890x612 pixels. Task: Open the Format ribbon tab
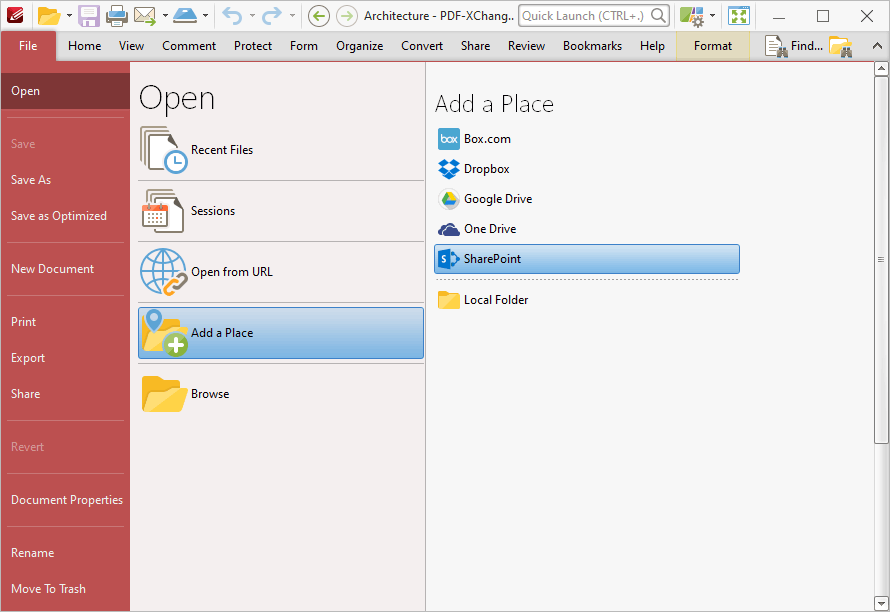(x=713, y=46)
